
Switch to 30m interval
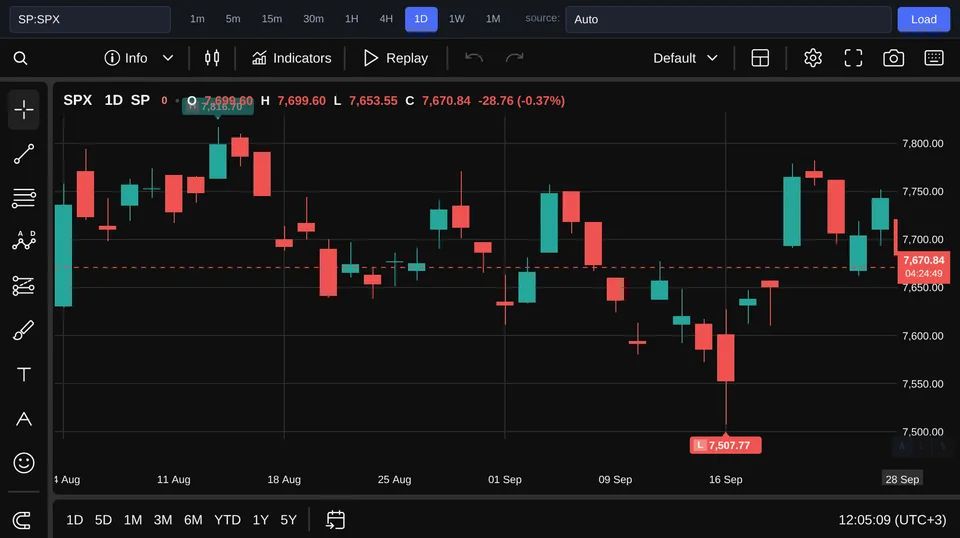click(313, 19)
